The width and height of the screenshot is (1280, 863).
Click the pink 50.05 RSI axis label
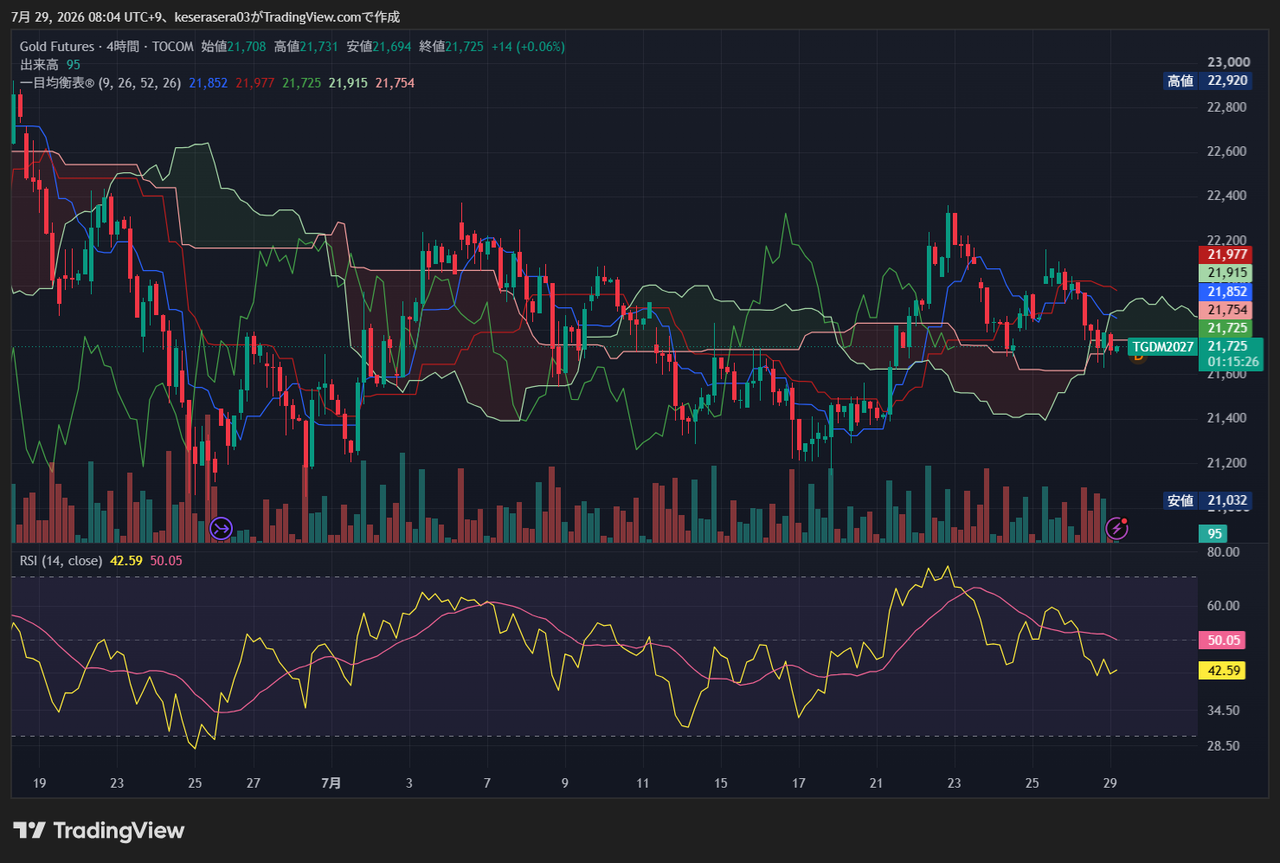coord(1222,640)
